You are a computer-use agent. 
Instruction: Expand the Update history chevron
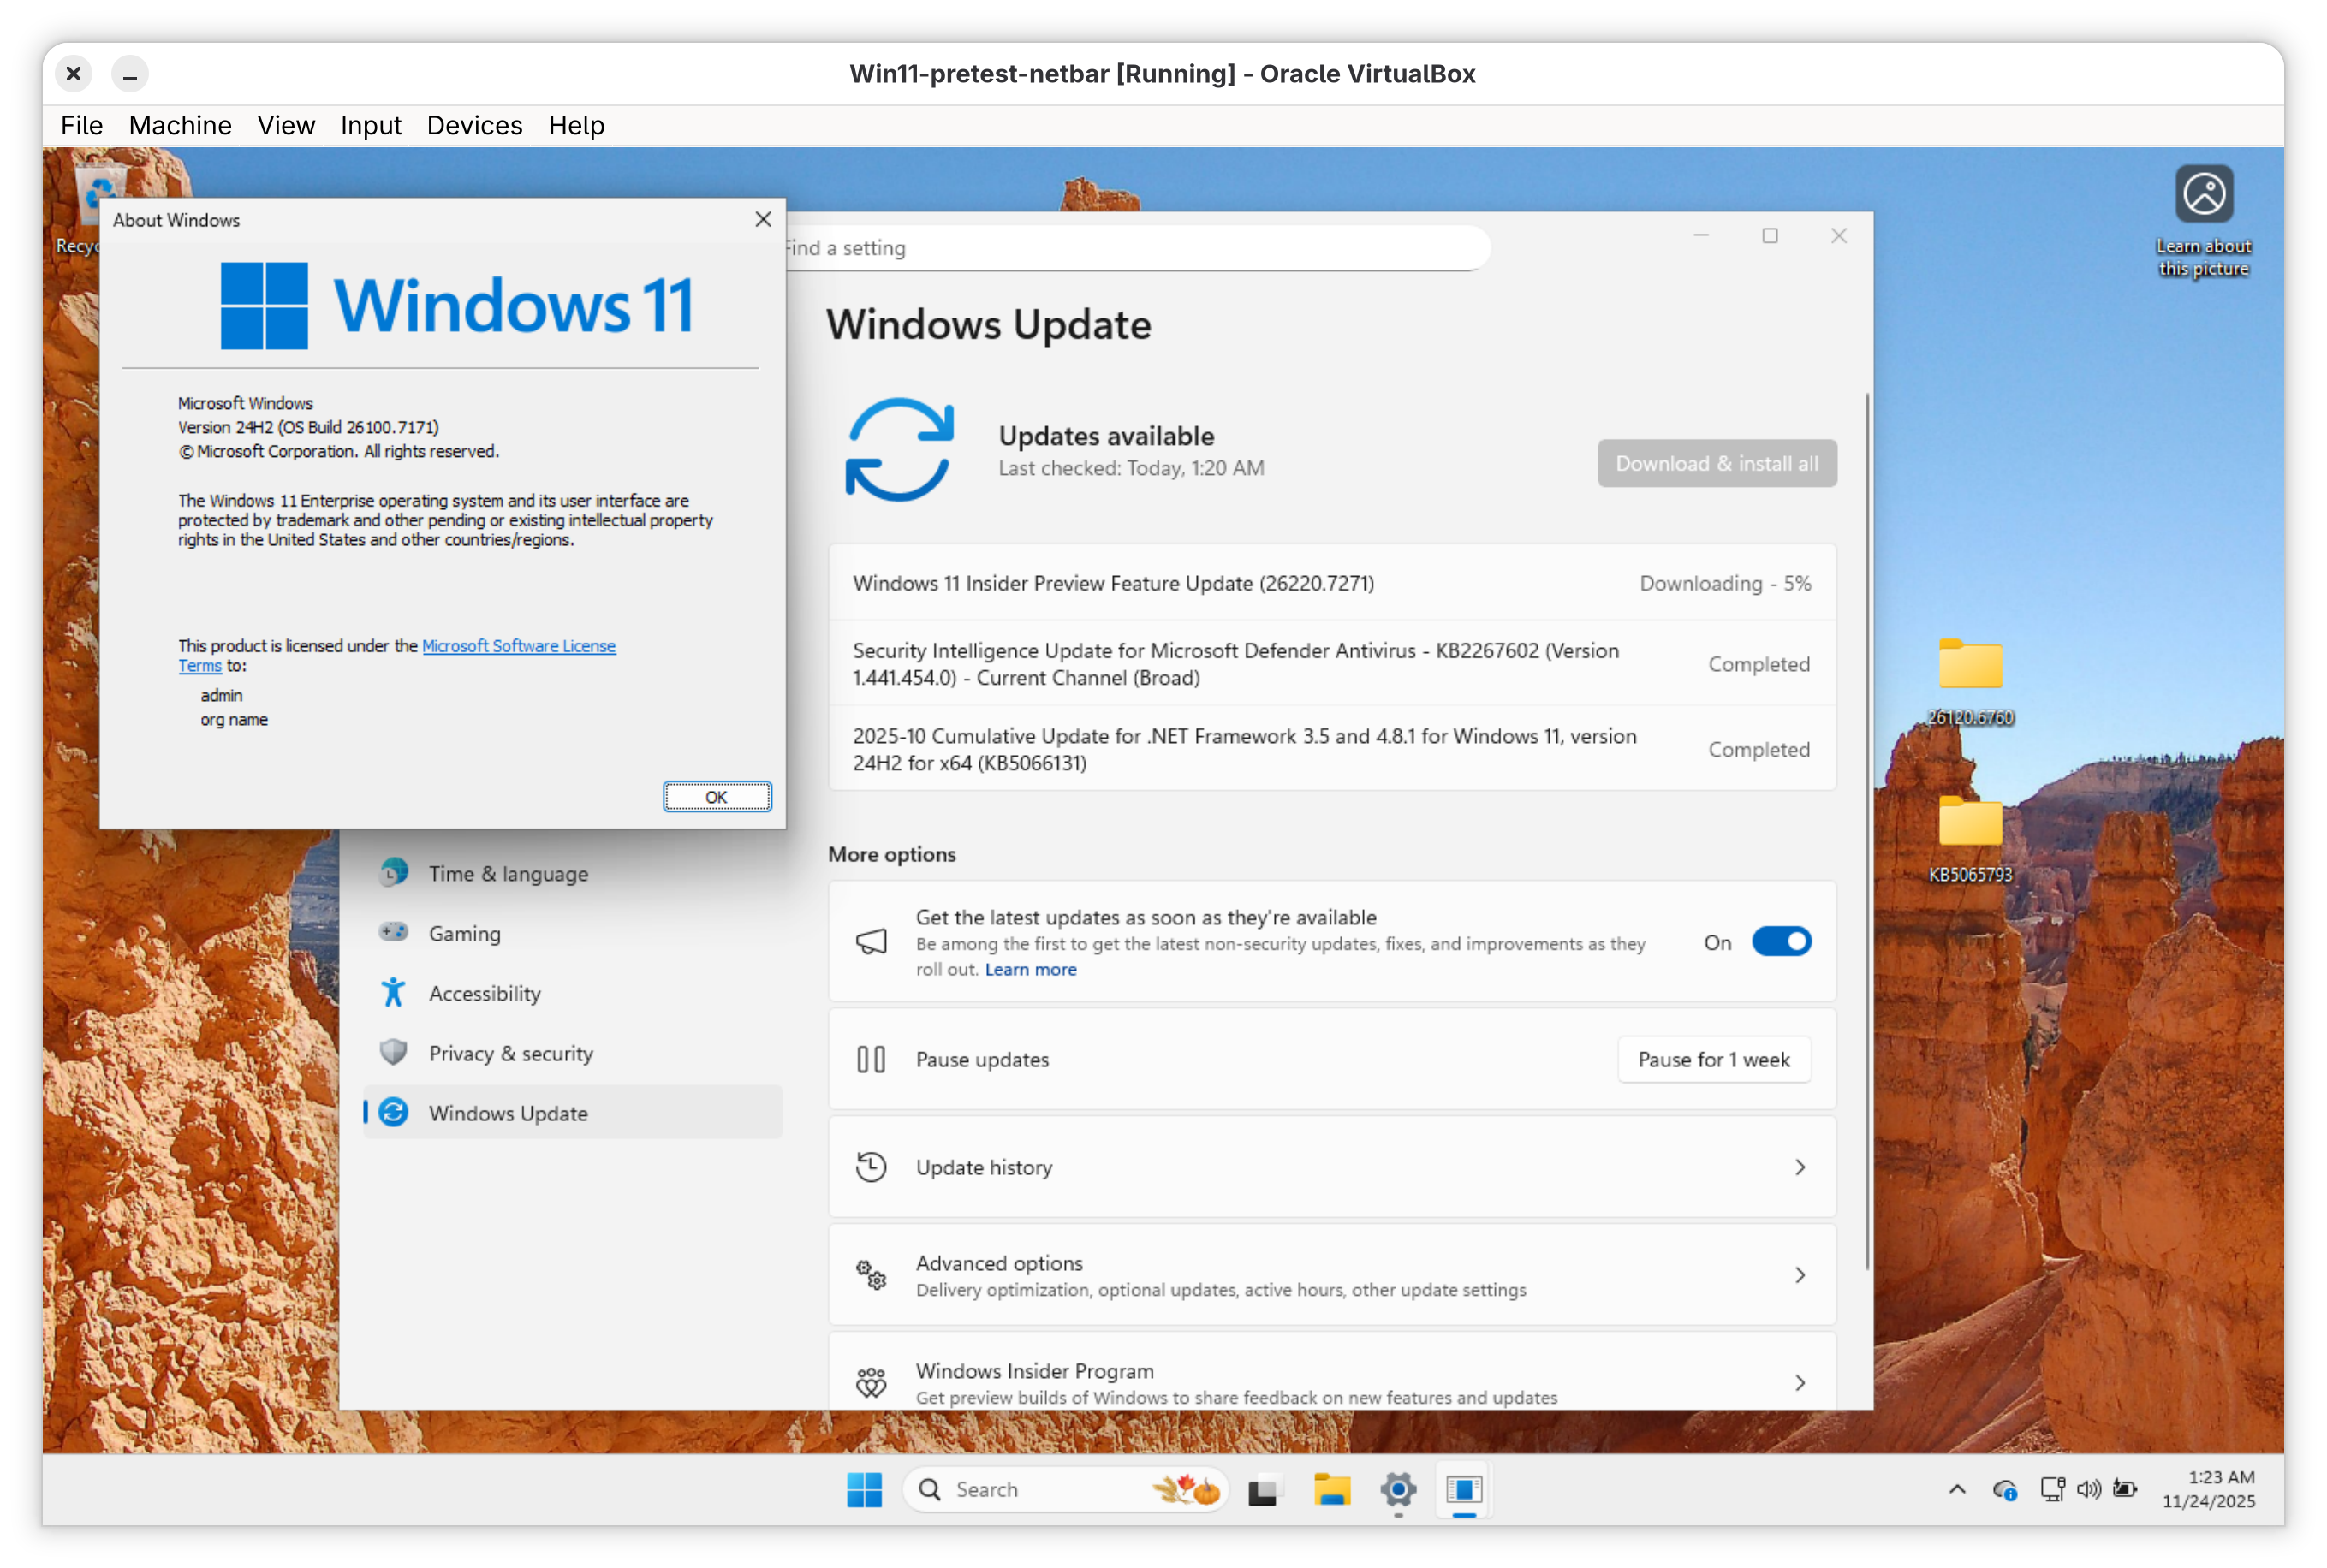tap(1799, 1167)
